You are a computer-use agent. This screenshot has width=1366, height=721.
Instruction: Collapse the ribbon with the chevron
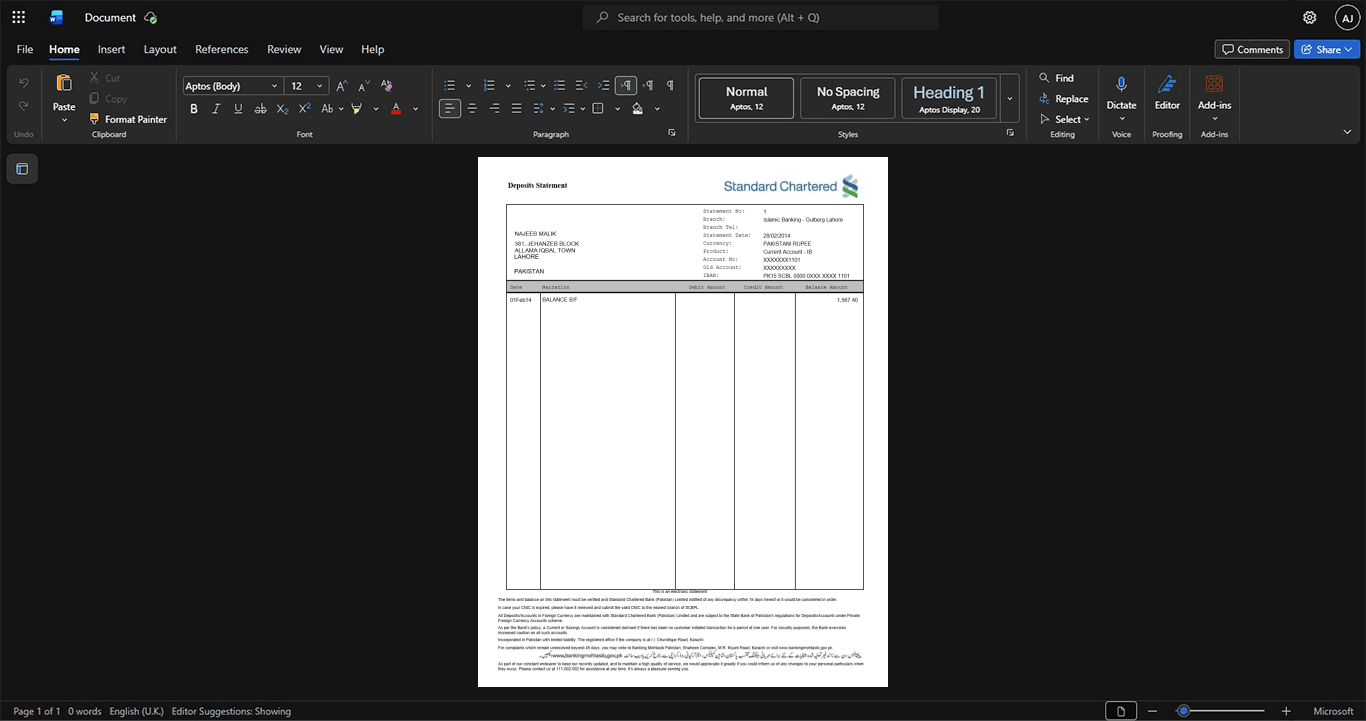click(1347, 132)
